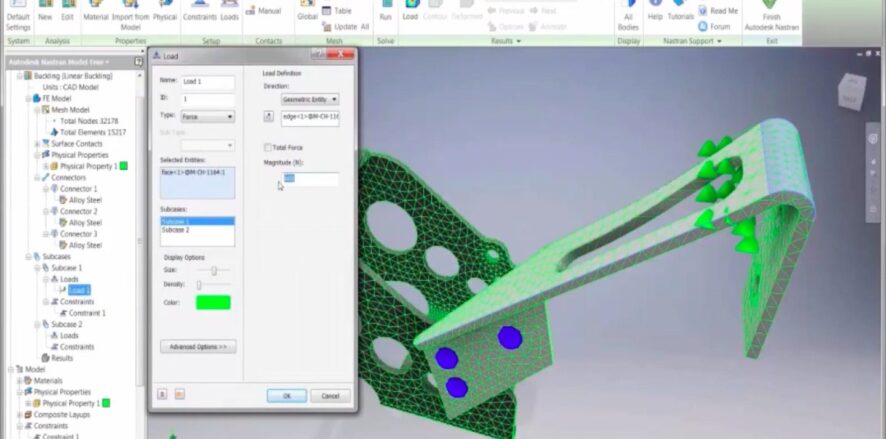Click Finish Autodesk Nastran button

771,17
